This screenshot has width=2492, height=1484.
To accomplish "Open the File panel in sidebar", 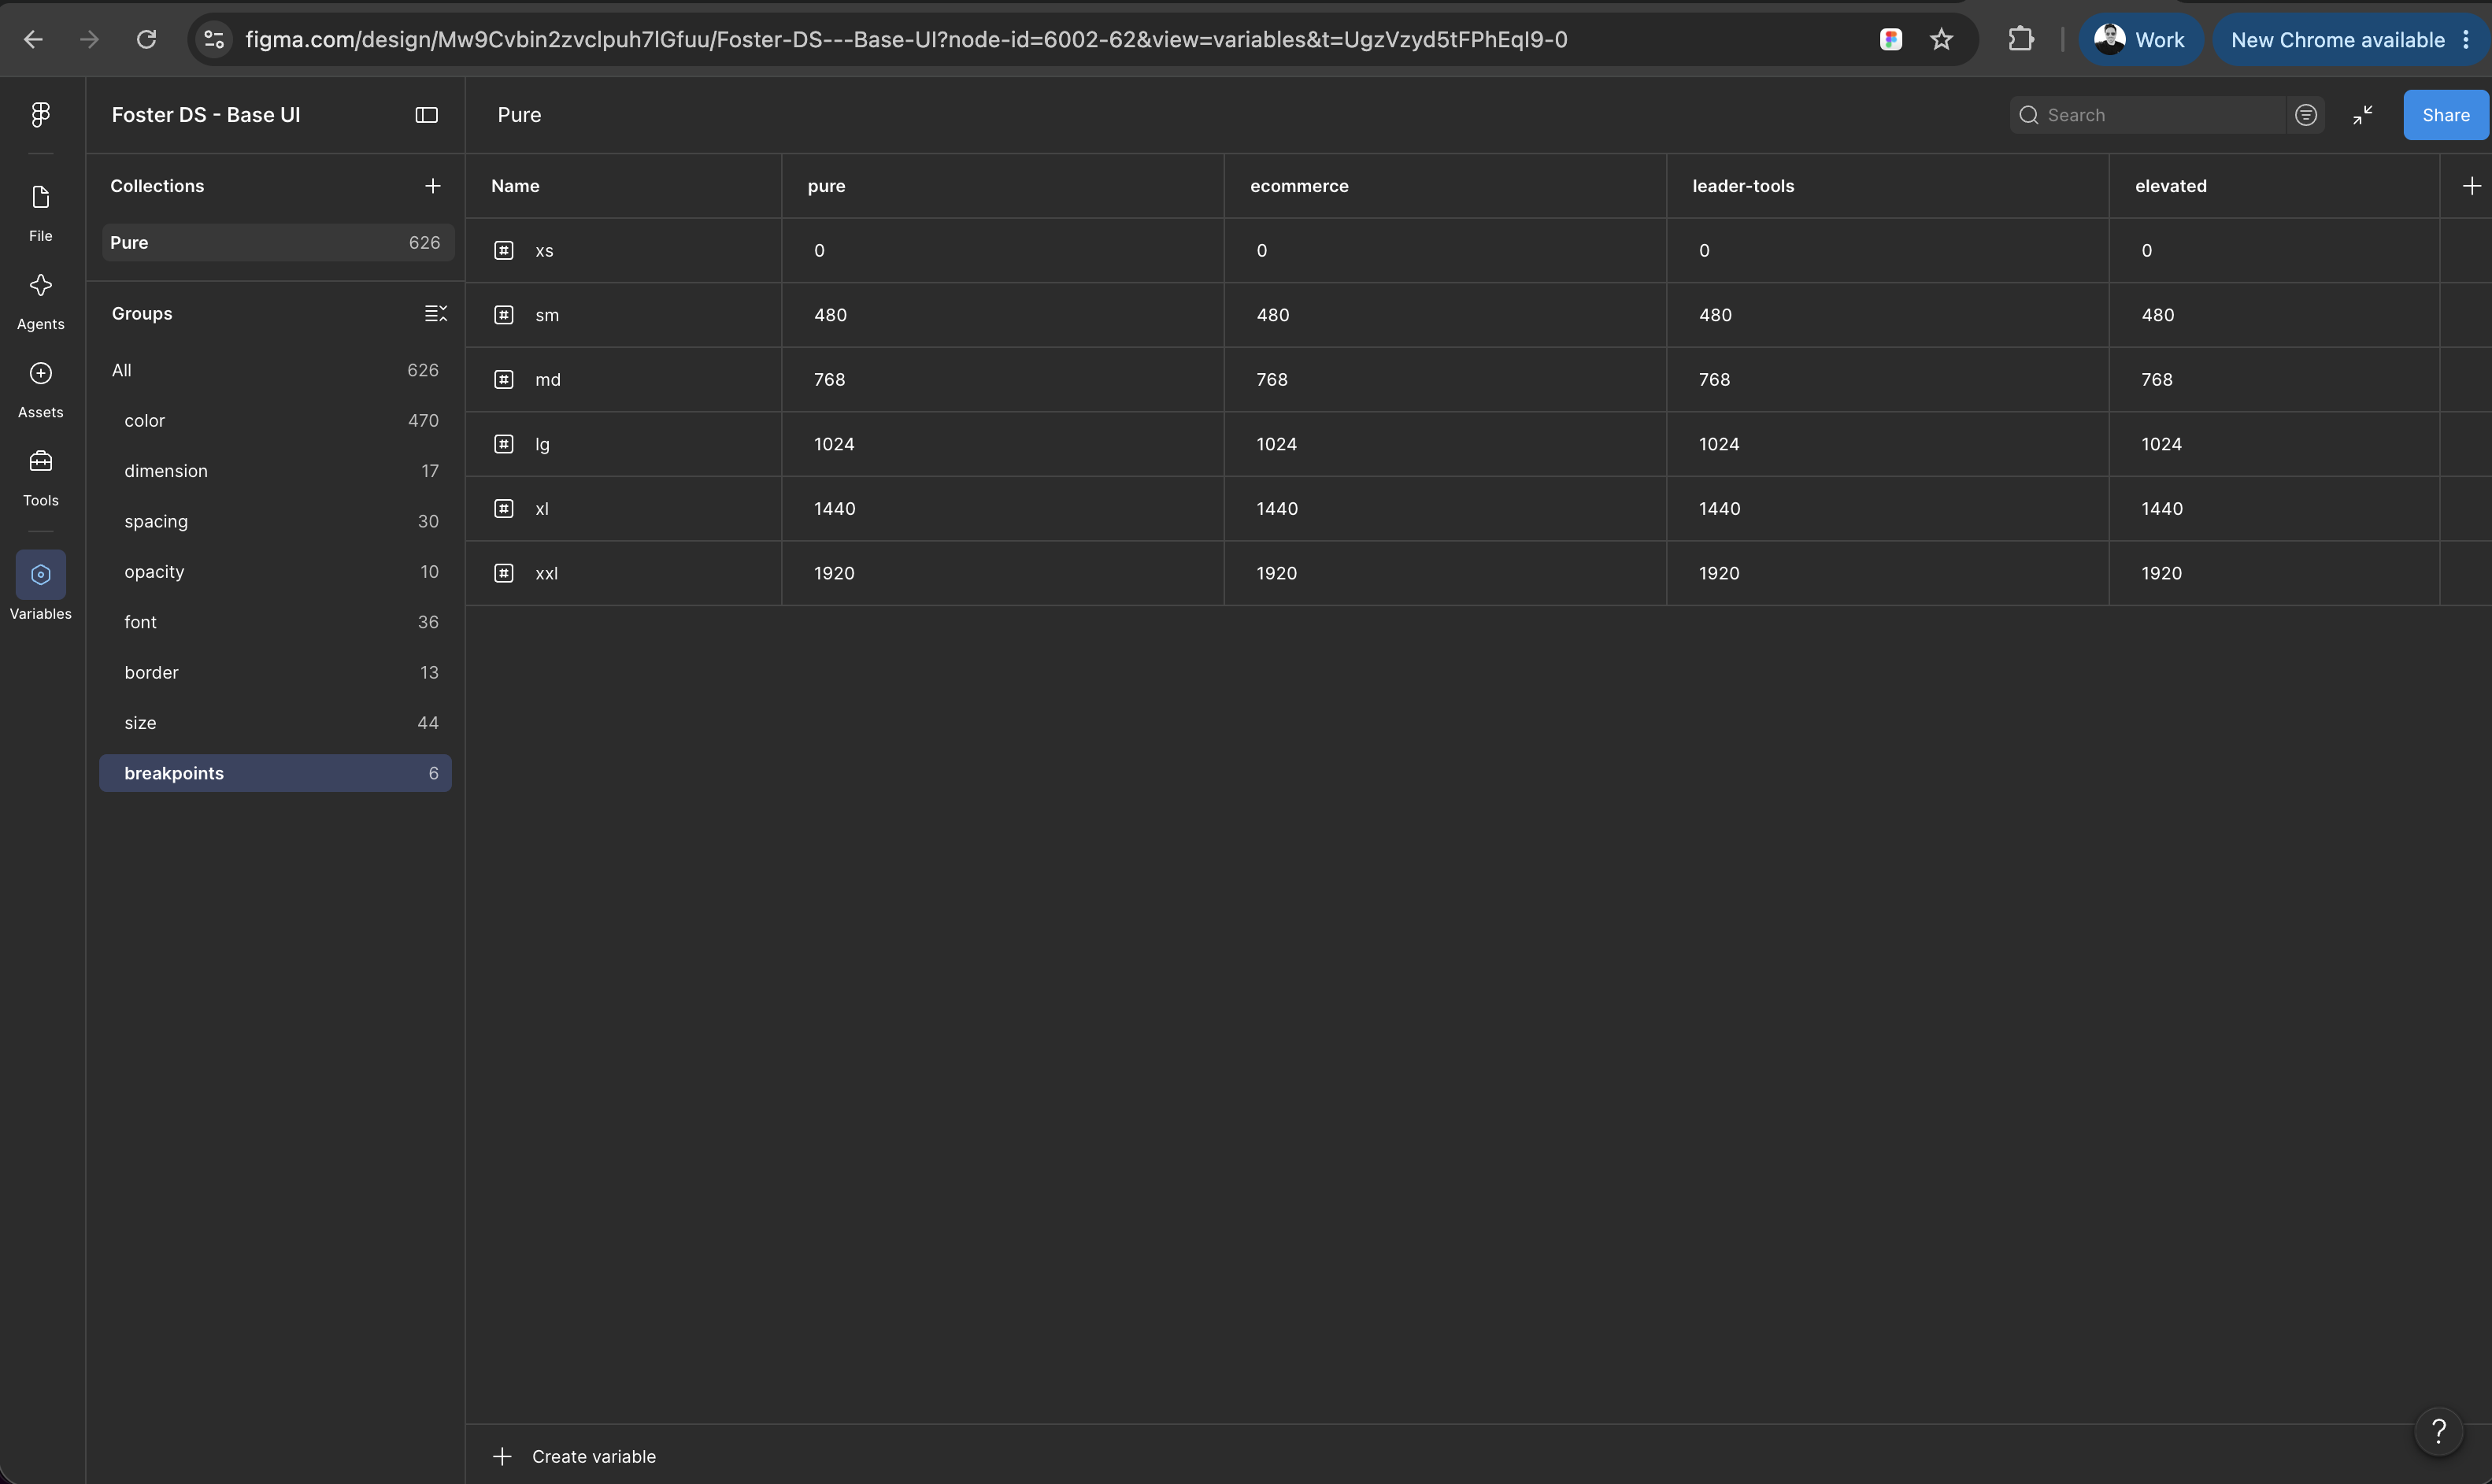I will coord(40,212).
